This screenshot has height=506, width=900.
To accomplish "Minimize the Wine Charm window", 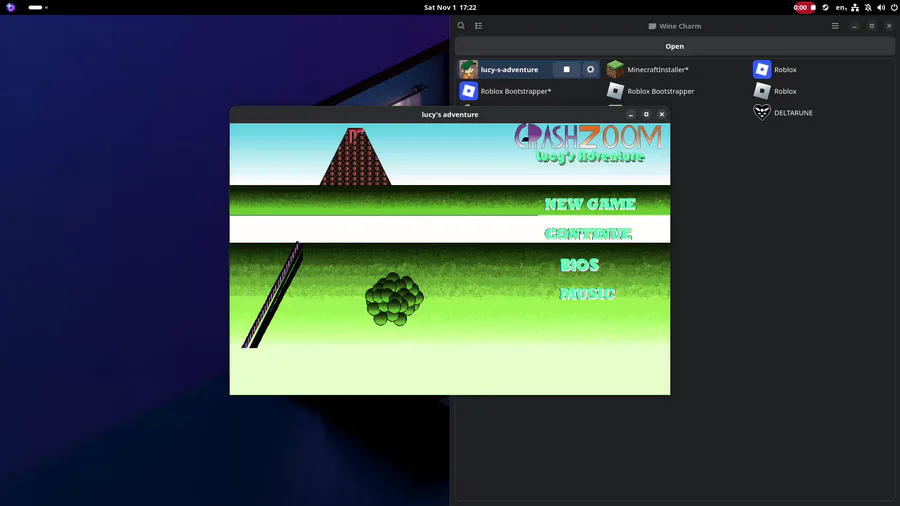I will pos(855,26).
